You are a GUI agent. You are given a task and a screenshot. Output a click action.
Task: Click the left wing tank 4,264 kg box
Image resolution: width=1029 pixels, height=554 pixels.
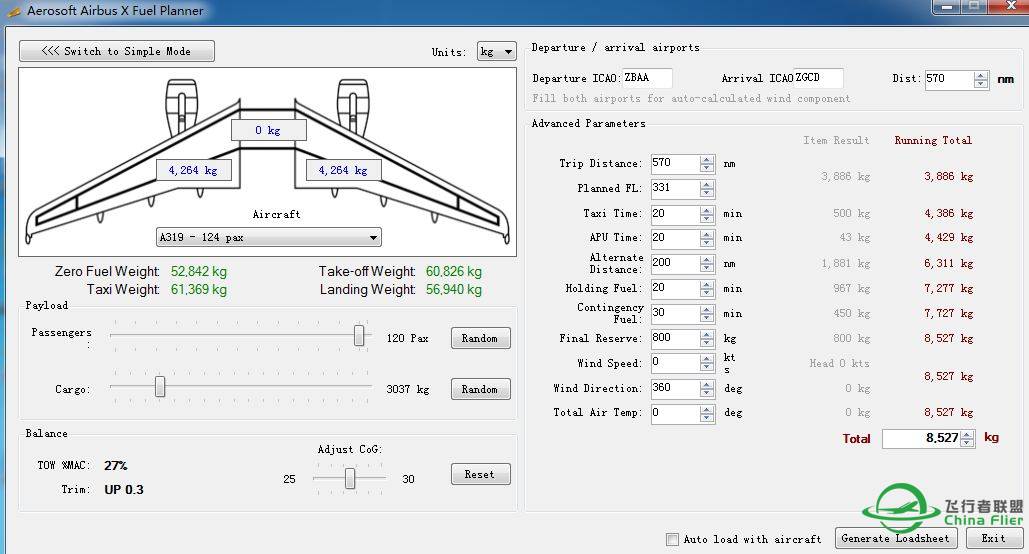[x=194, y=170]
